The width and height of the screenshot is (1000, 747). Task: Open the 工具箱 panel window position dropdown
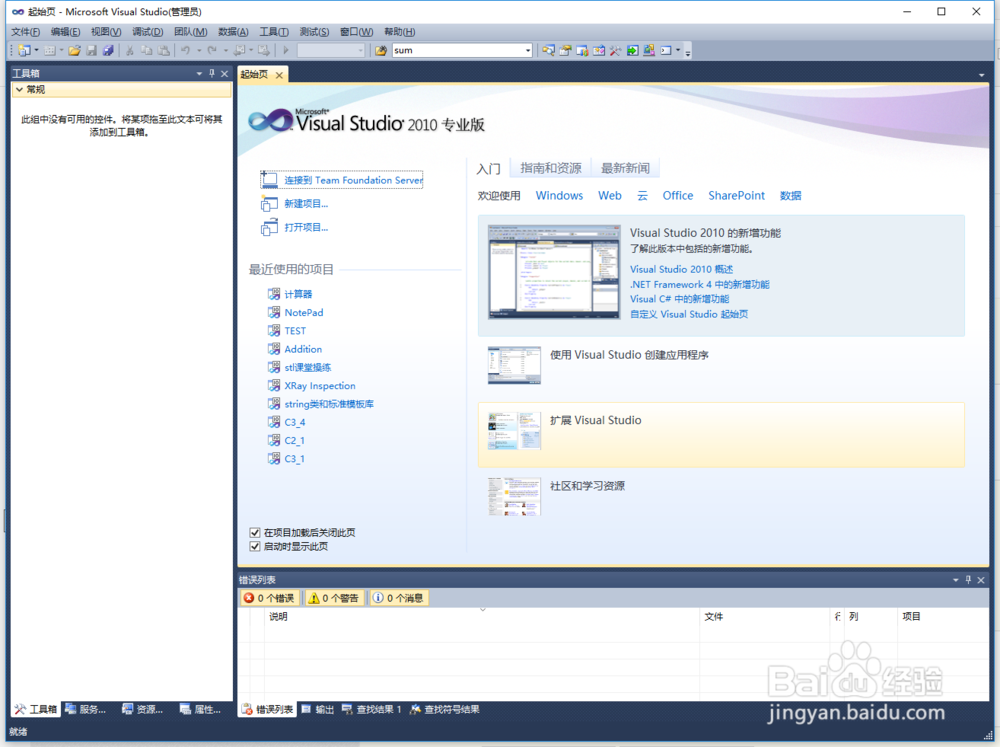(200, 73)
